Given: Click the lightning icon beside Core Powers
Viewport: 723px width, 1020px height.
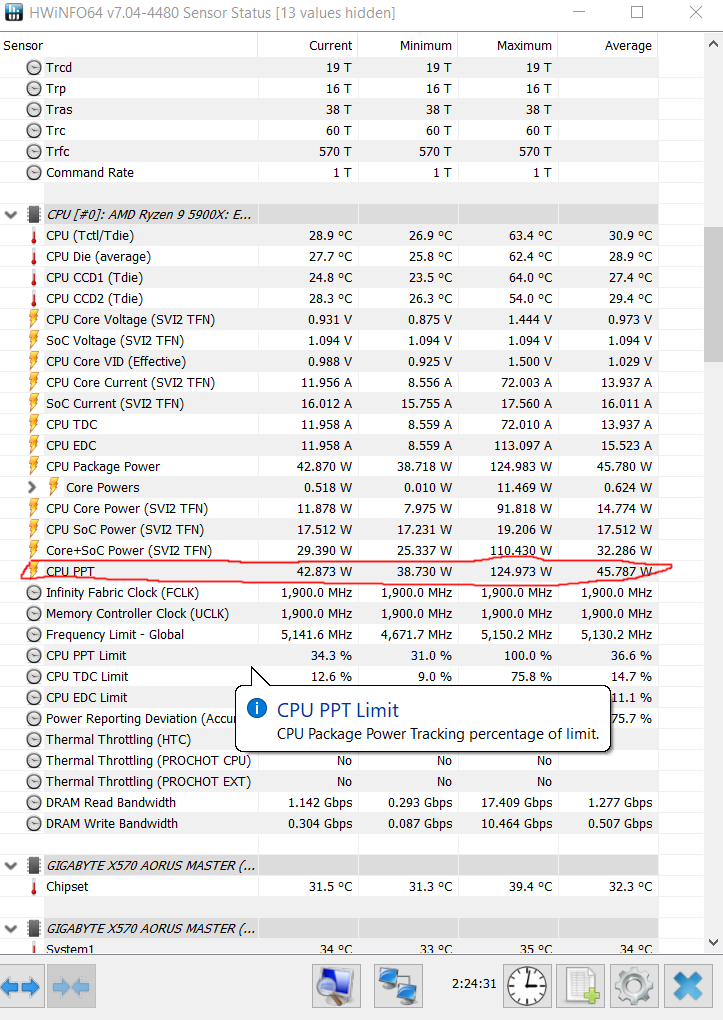Looking at the screenshot, I should (x=54, y=487).
